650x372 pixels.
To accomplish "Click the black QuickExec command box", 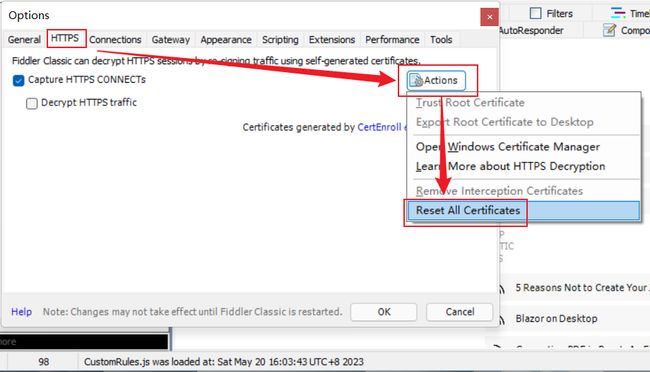I will click(84, 342).
